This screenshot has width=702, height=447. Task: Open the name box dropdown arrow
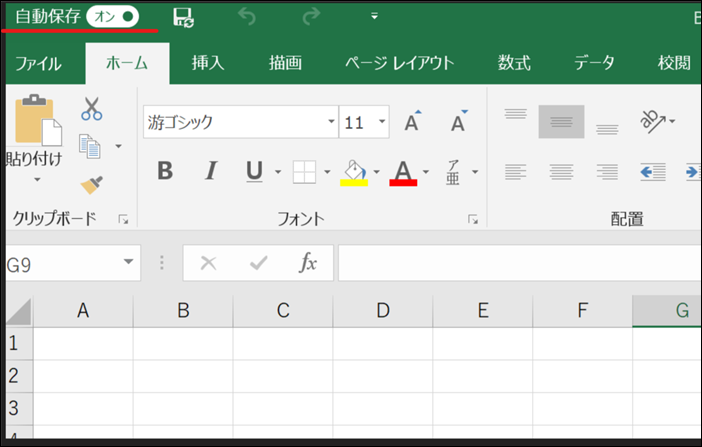pos(128,262)
